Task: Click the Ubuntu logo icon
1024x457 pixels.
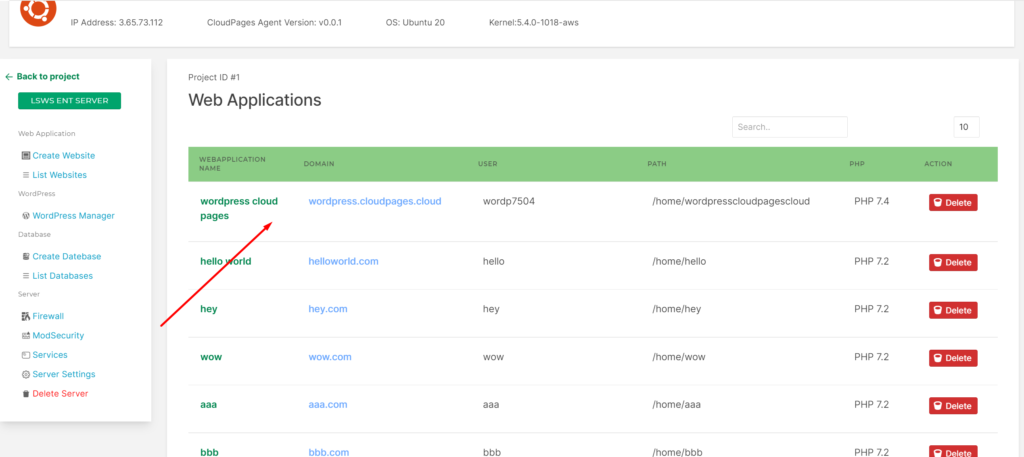Action: (x=38, y=12)
